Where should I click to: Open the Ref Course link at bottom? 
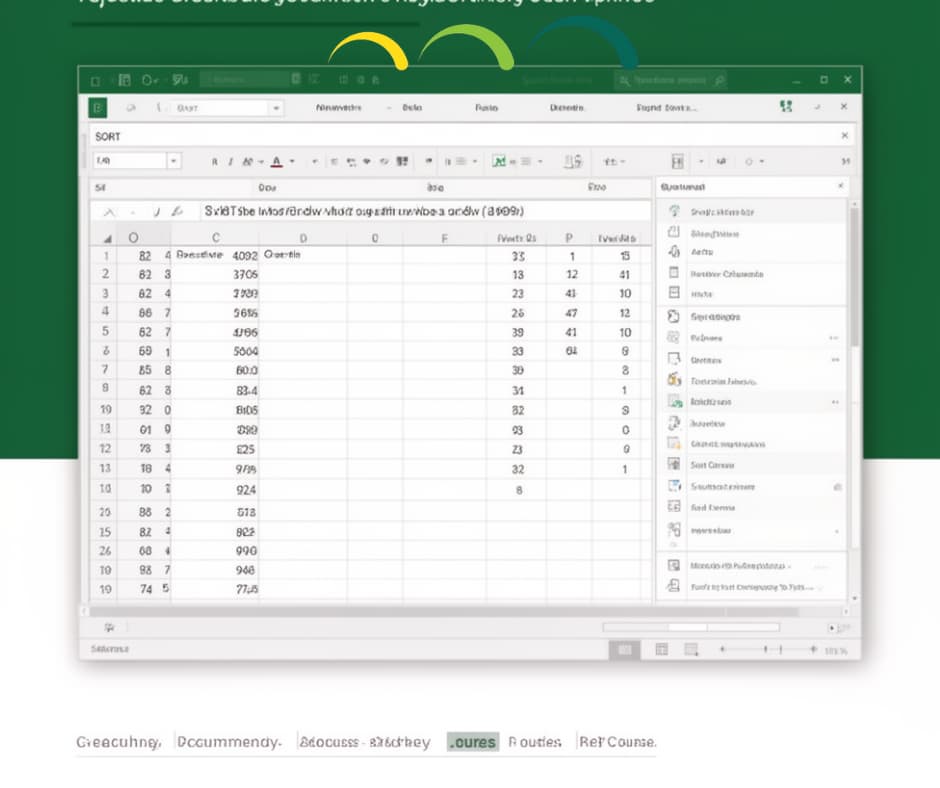tap(617, 742)
